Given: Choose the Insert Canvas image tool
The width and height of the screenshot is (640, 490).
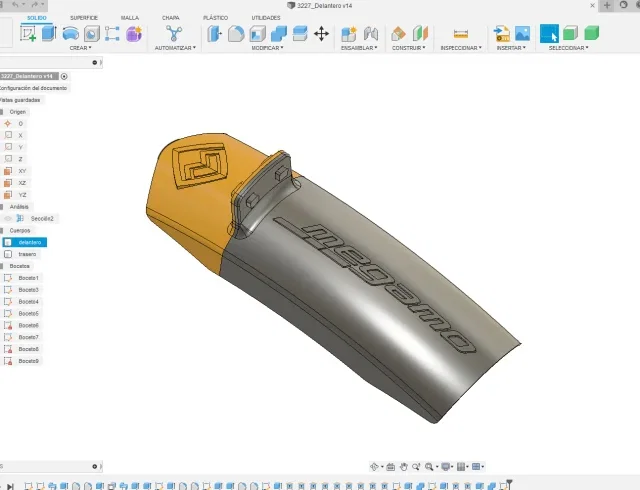Looking at the screenshot, I should [x=522, y=33].
